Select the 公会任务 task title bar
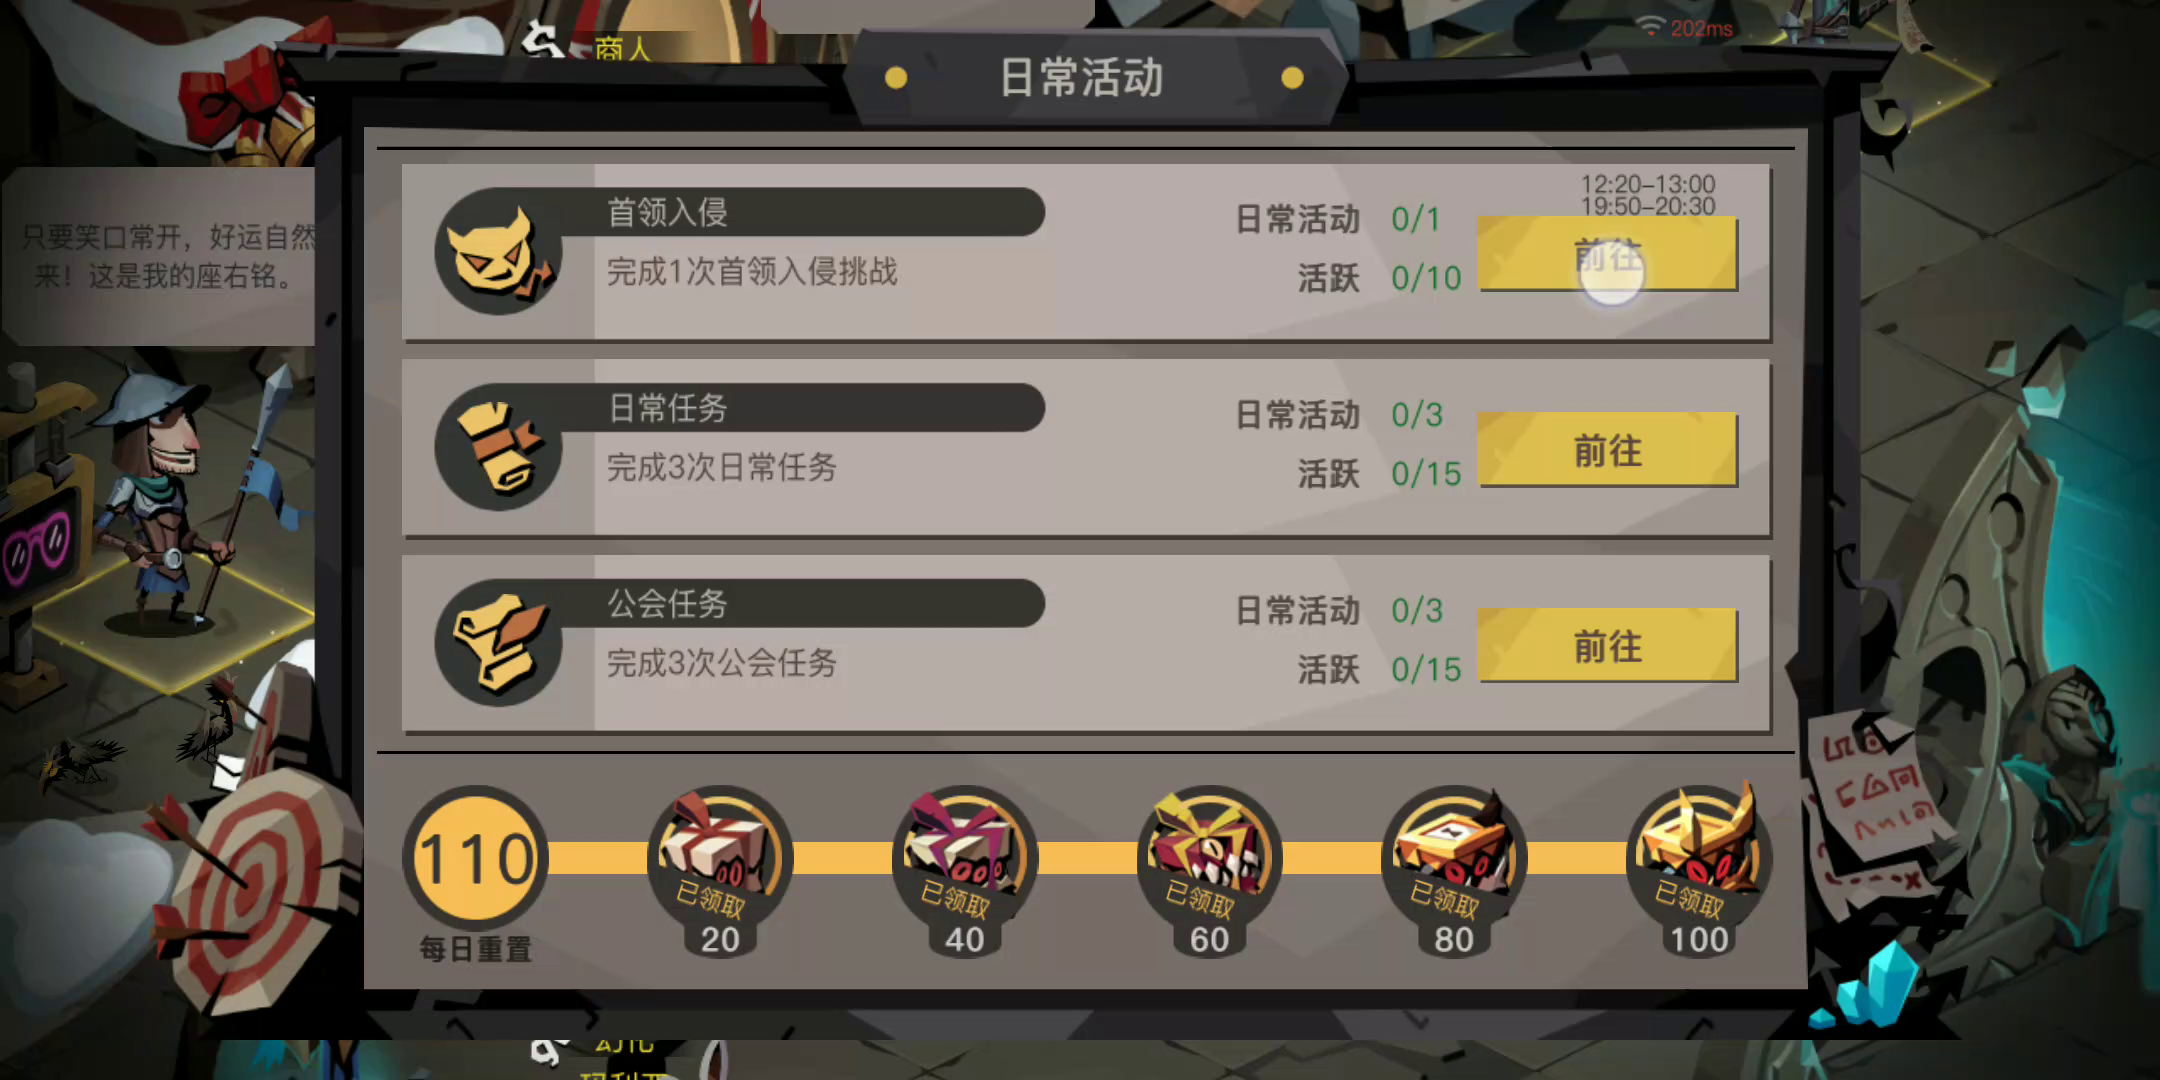The height and width of the screenshot is (1080, 2160). tap(820, 604)
